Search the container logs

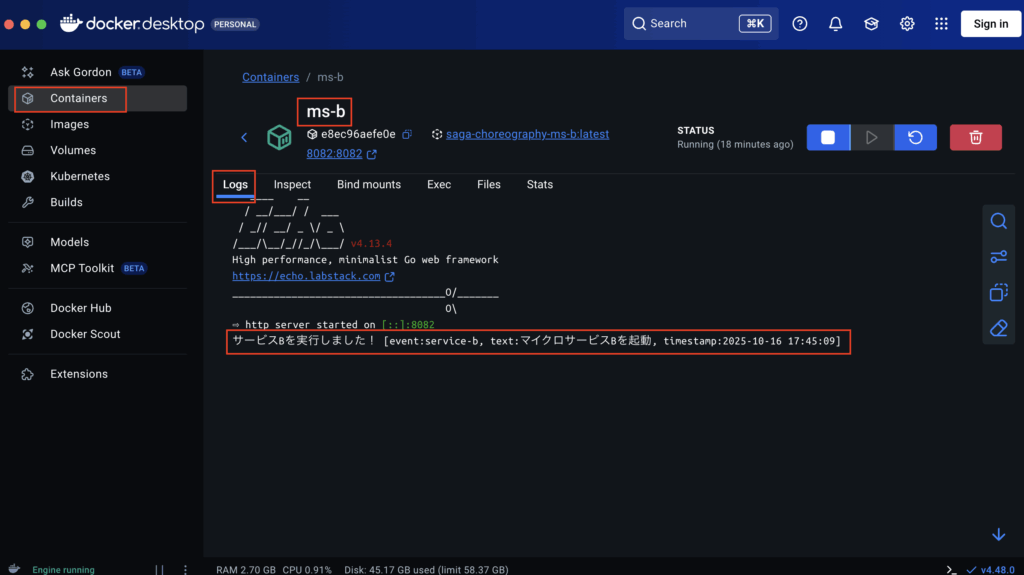tap(998, 221)
